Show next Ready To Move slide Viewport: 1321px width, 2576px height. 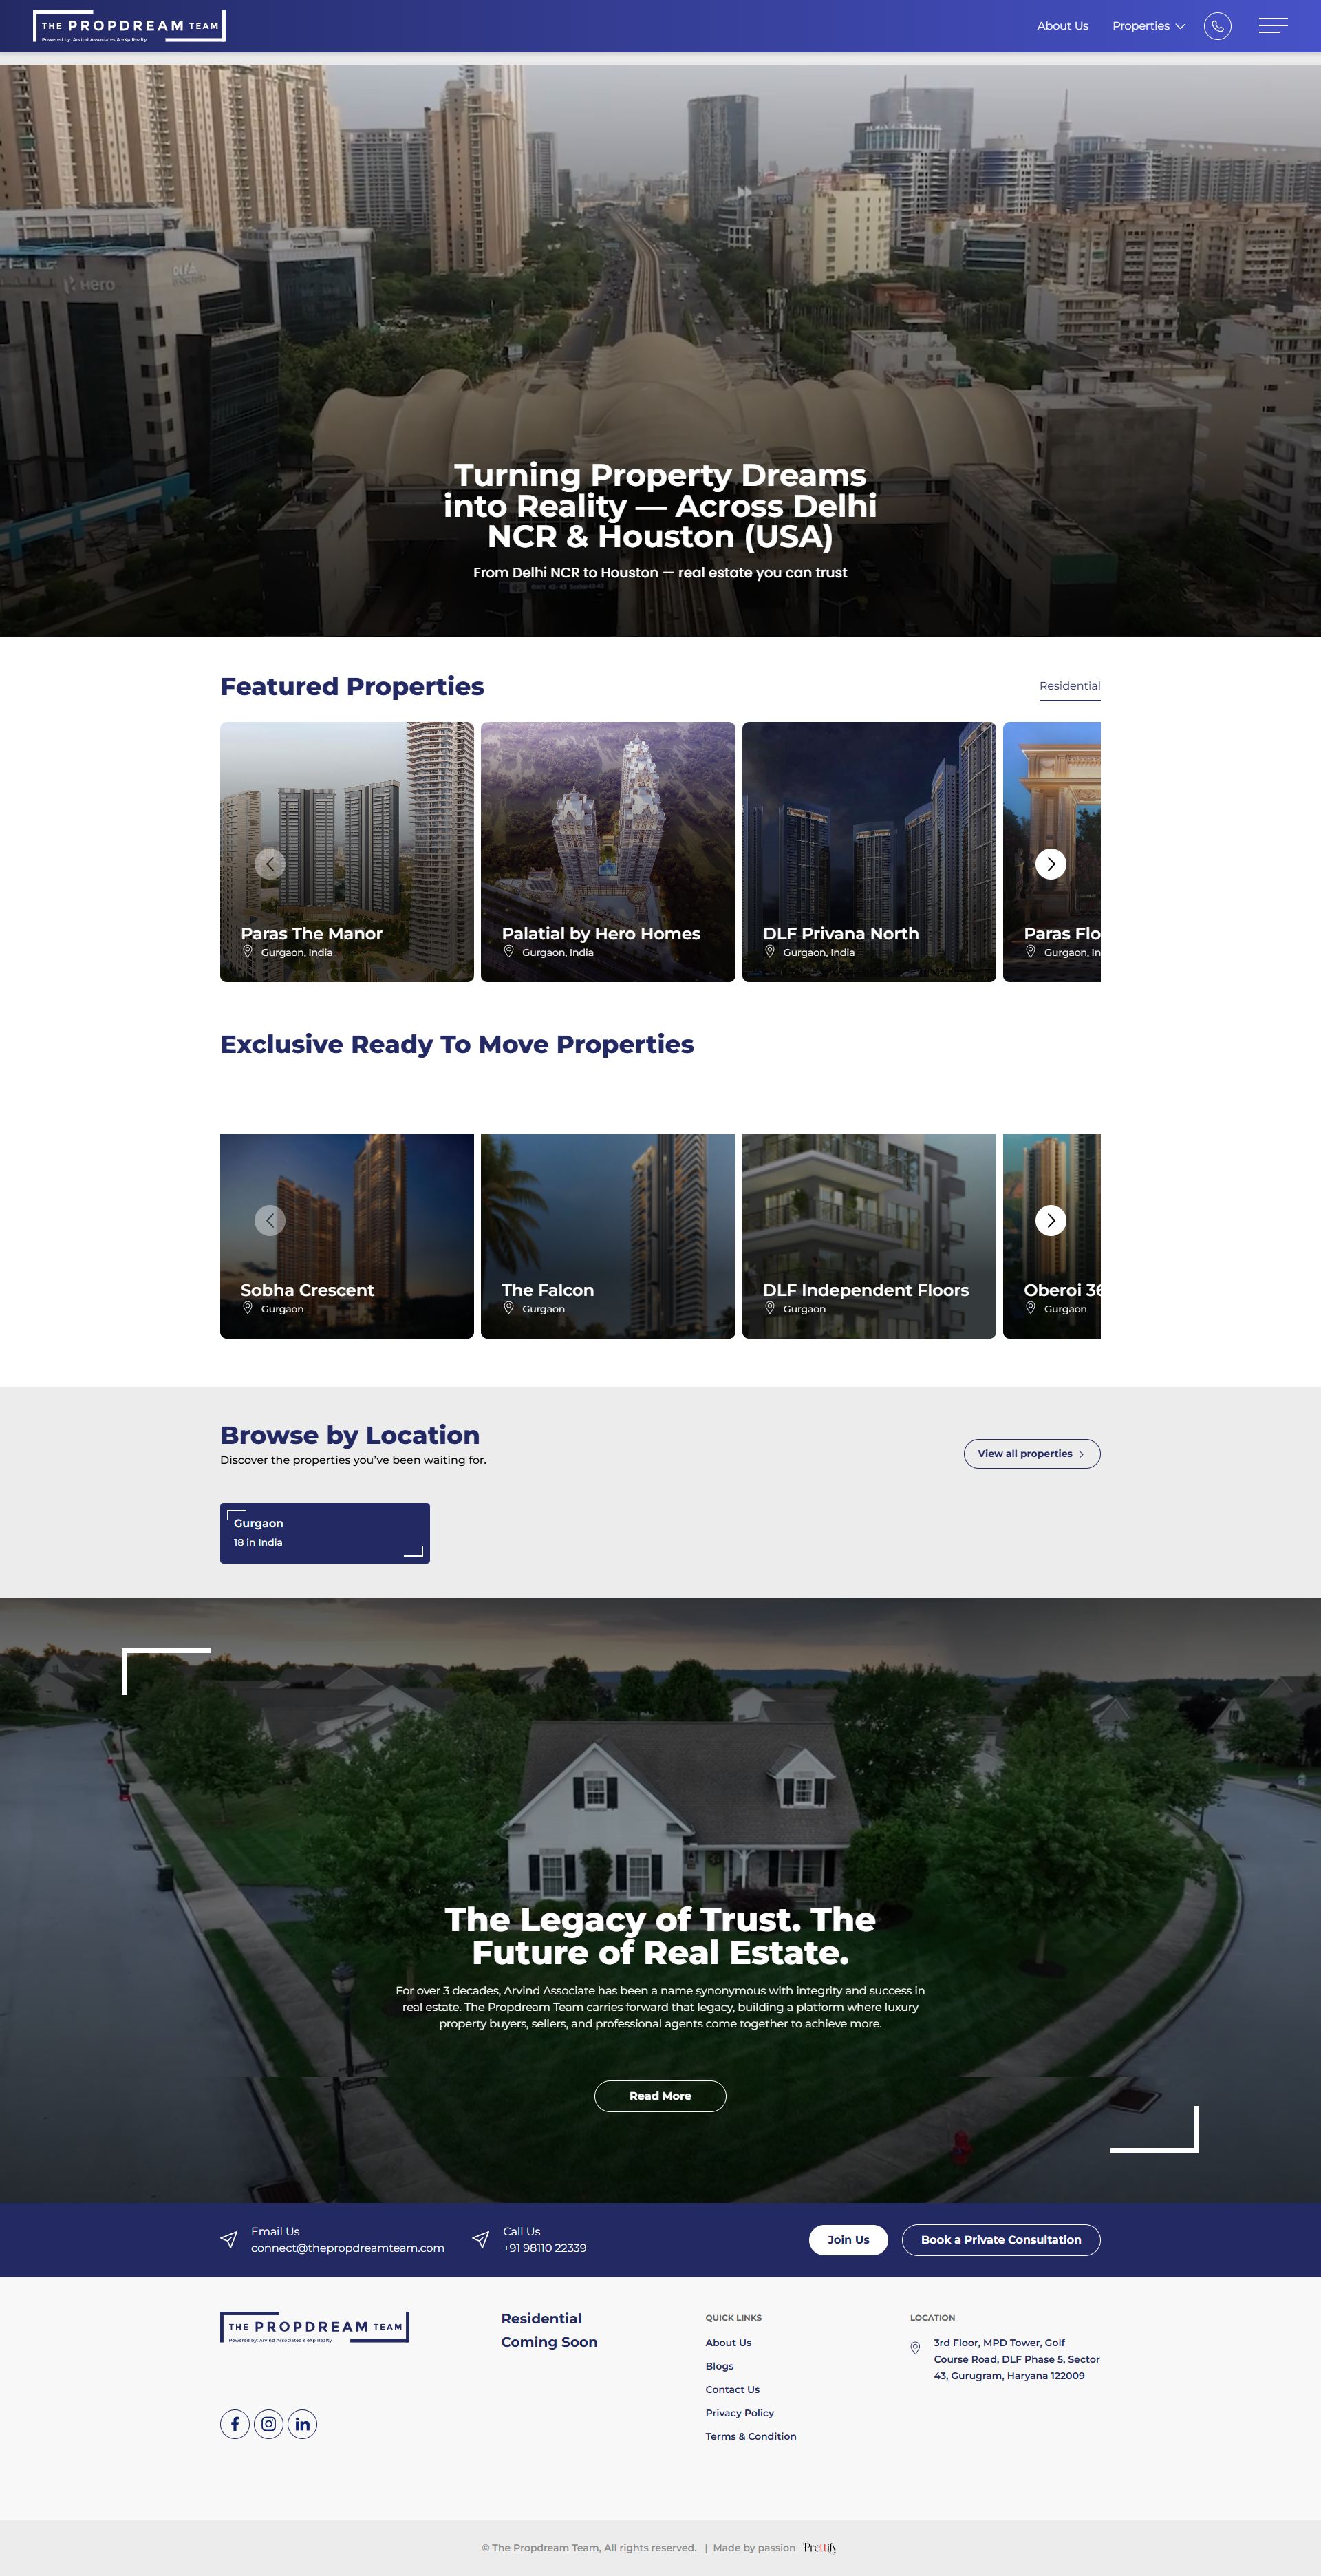pos(1050,1220)
